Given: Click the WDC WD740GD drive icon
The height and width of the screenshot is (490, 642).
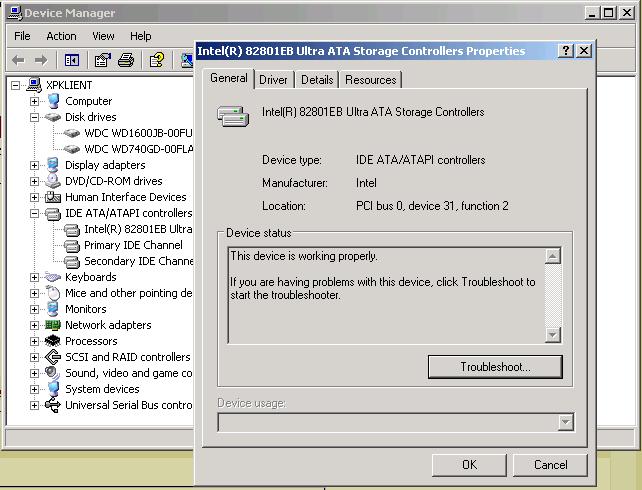Looking at the screenshot, I should 72,149.
